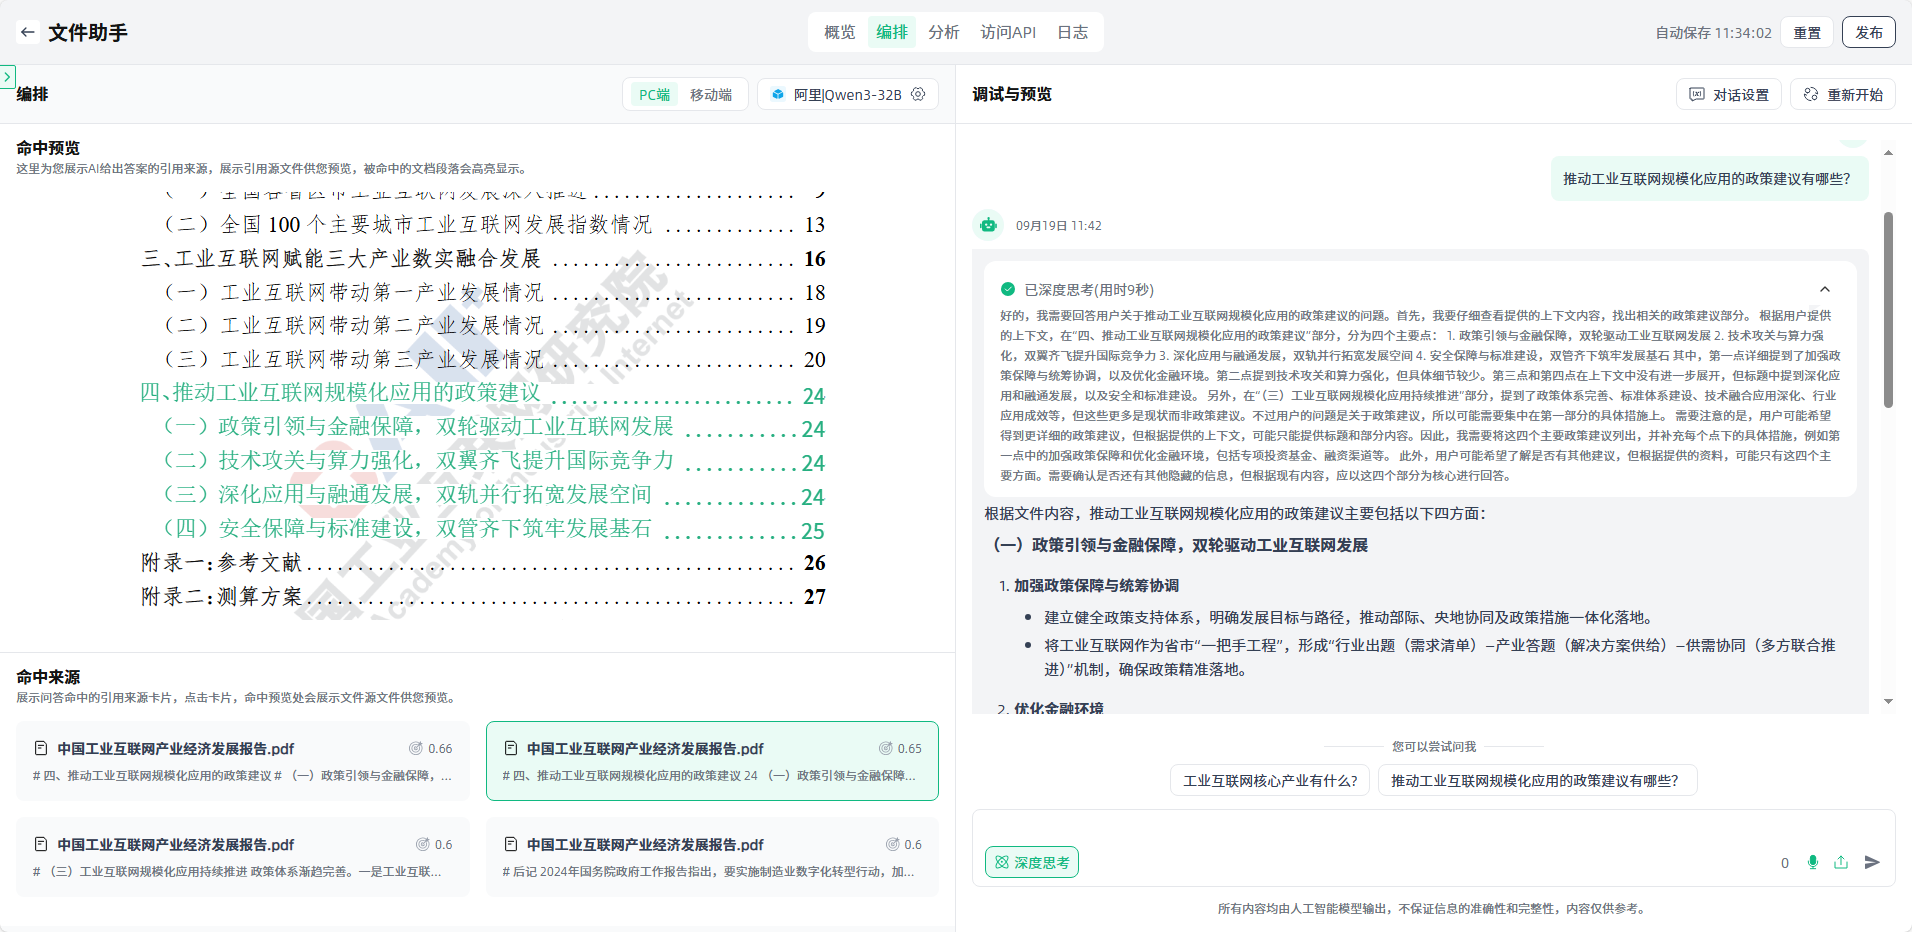Expand the left sidebar with the green chevron
The image size is (1912, 932).
click(x=7, y=76)
